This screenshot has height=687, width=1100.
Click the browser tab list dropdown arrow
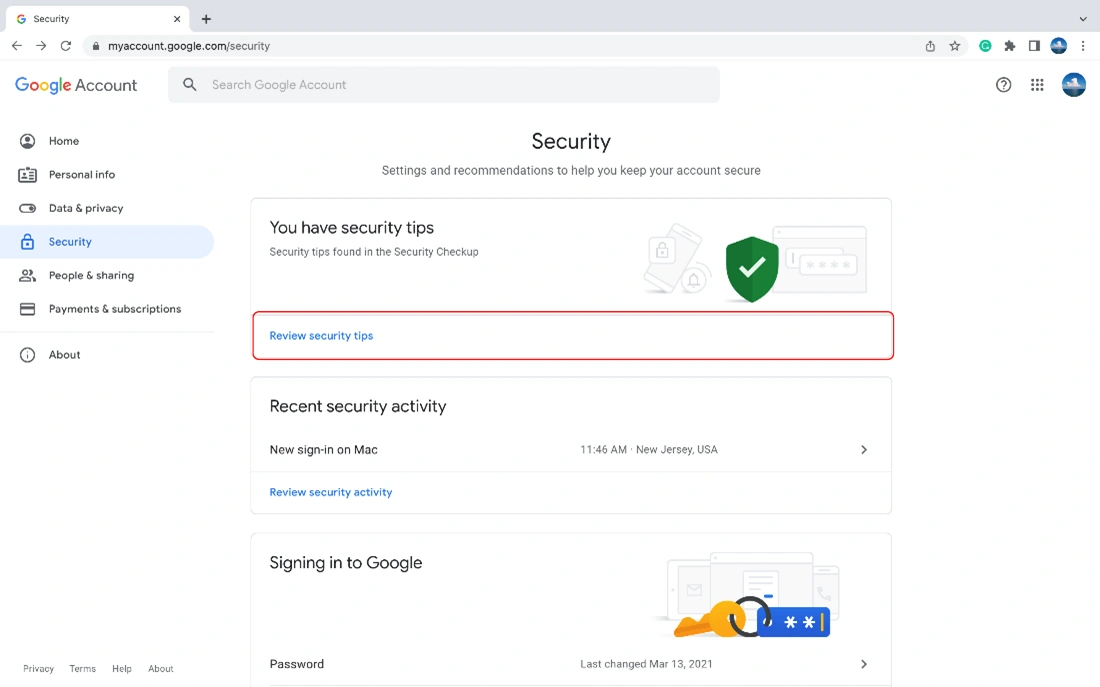pyautogui.click(x=1082, y=18)
